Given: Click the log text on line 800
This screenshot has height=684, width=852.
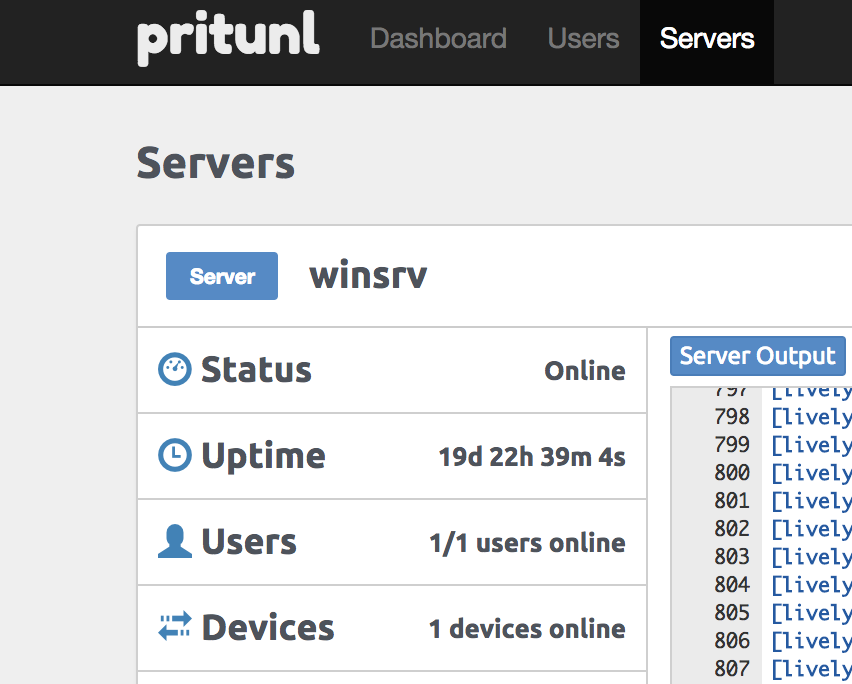Looking at the screenshot, I should click(811, 473).
